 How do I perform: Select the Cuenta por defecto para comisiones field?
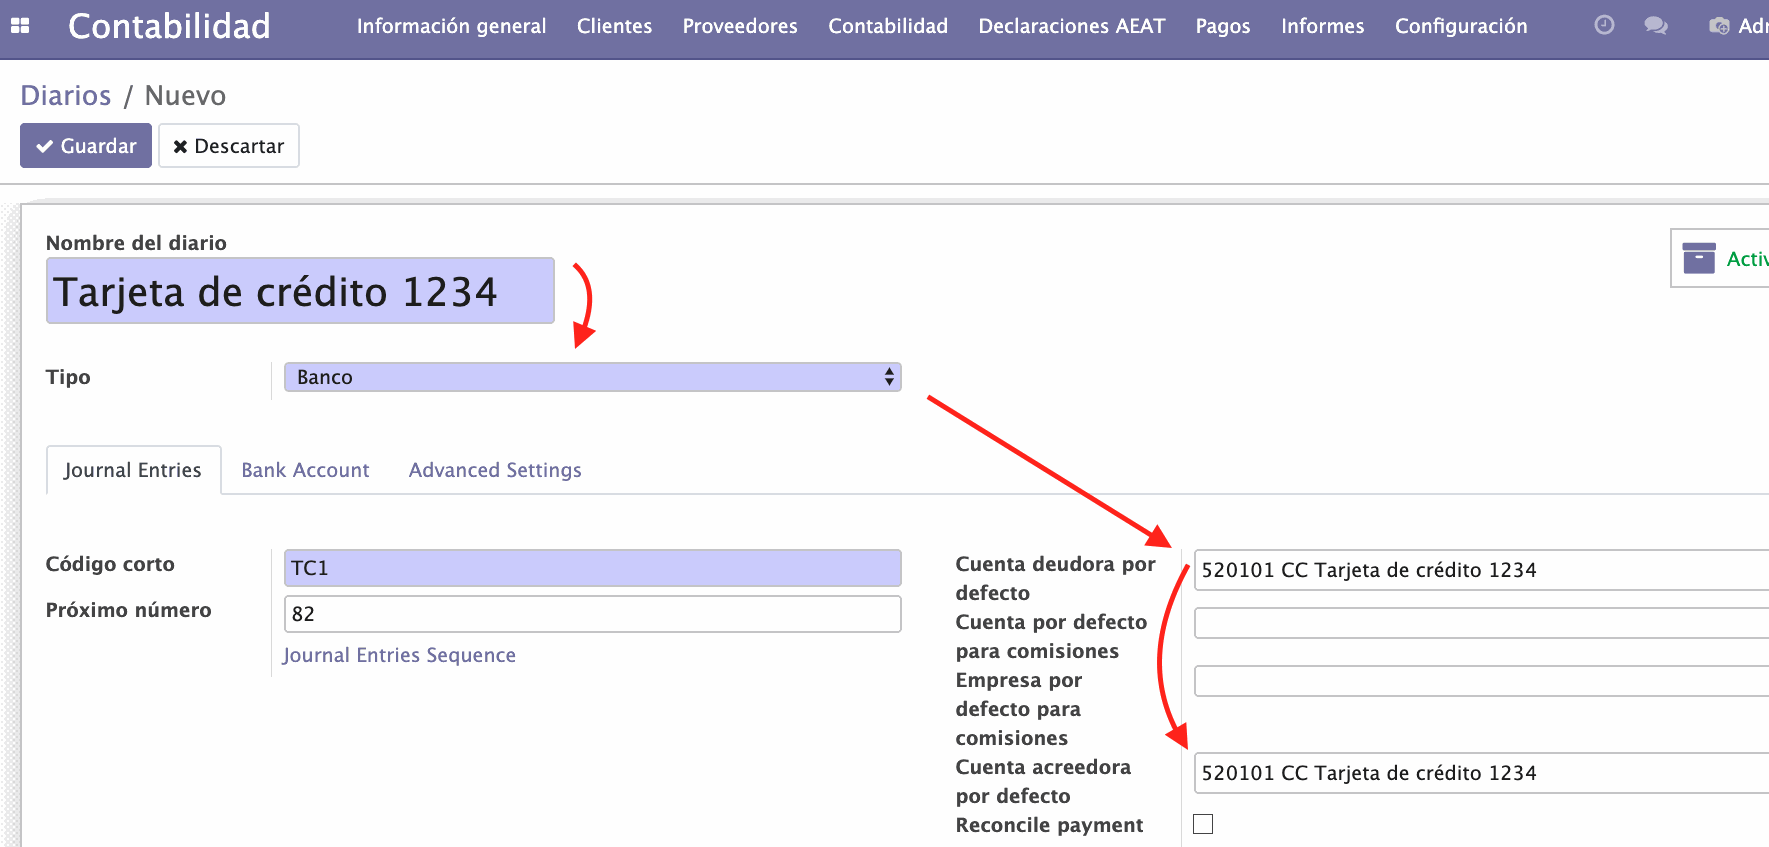[x=1481, y=623]
